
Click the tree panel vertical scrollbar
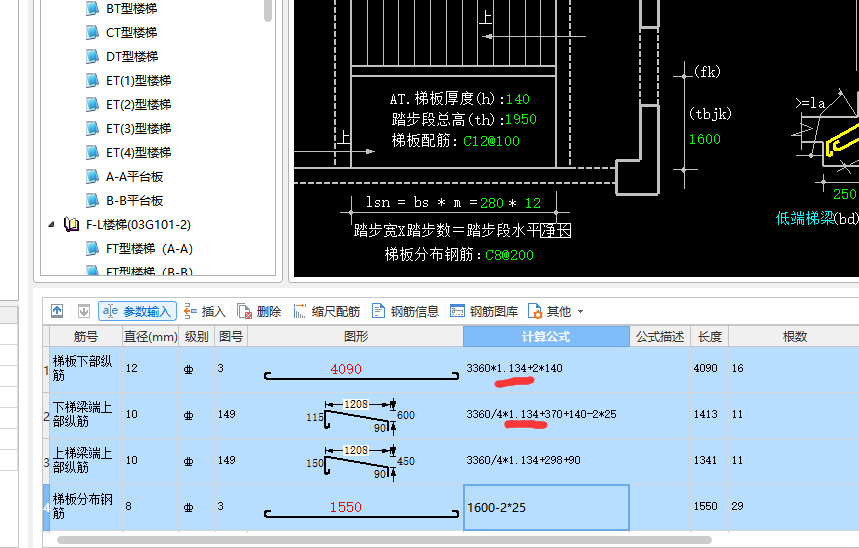(268, 10)
